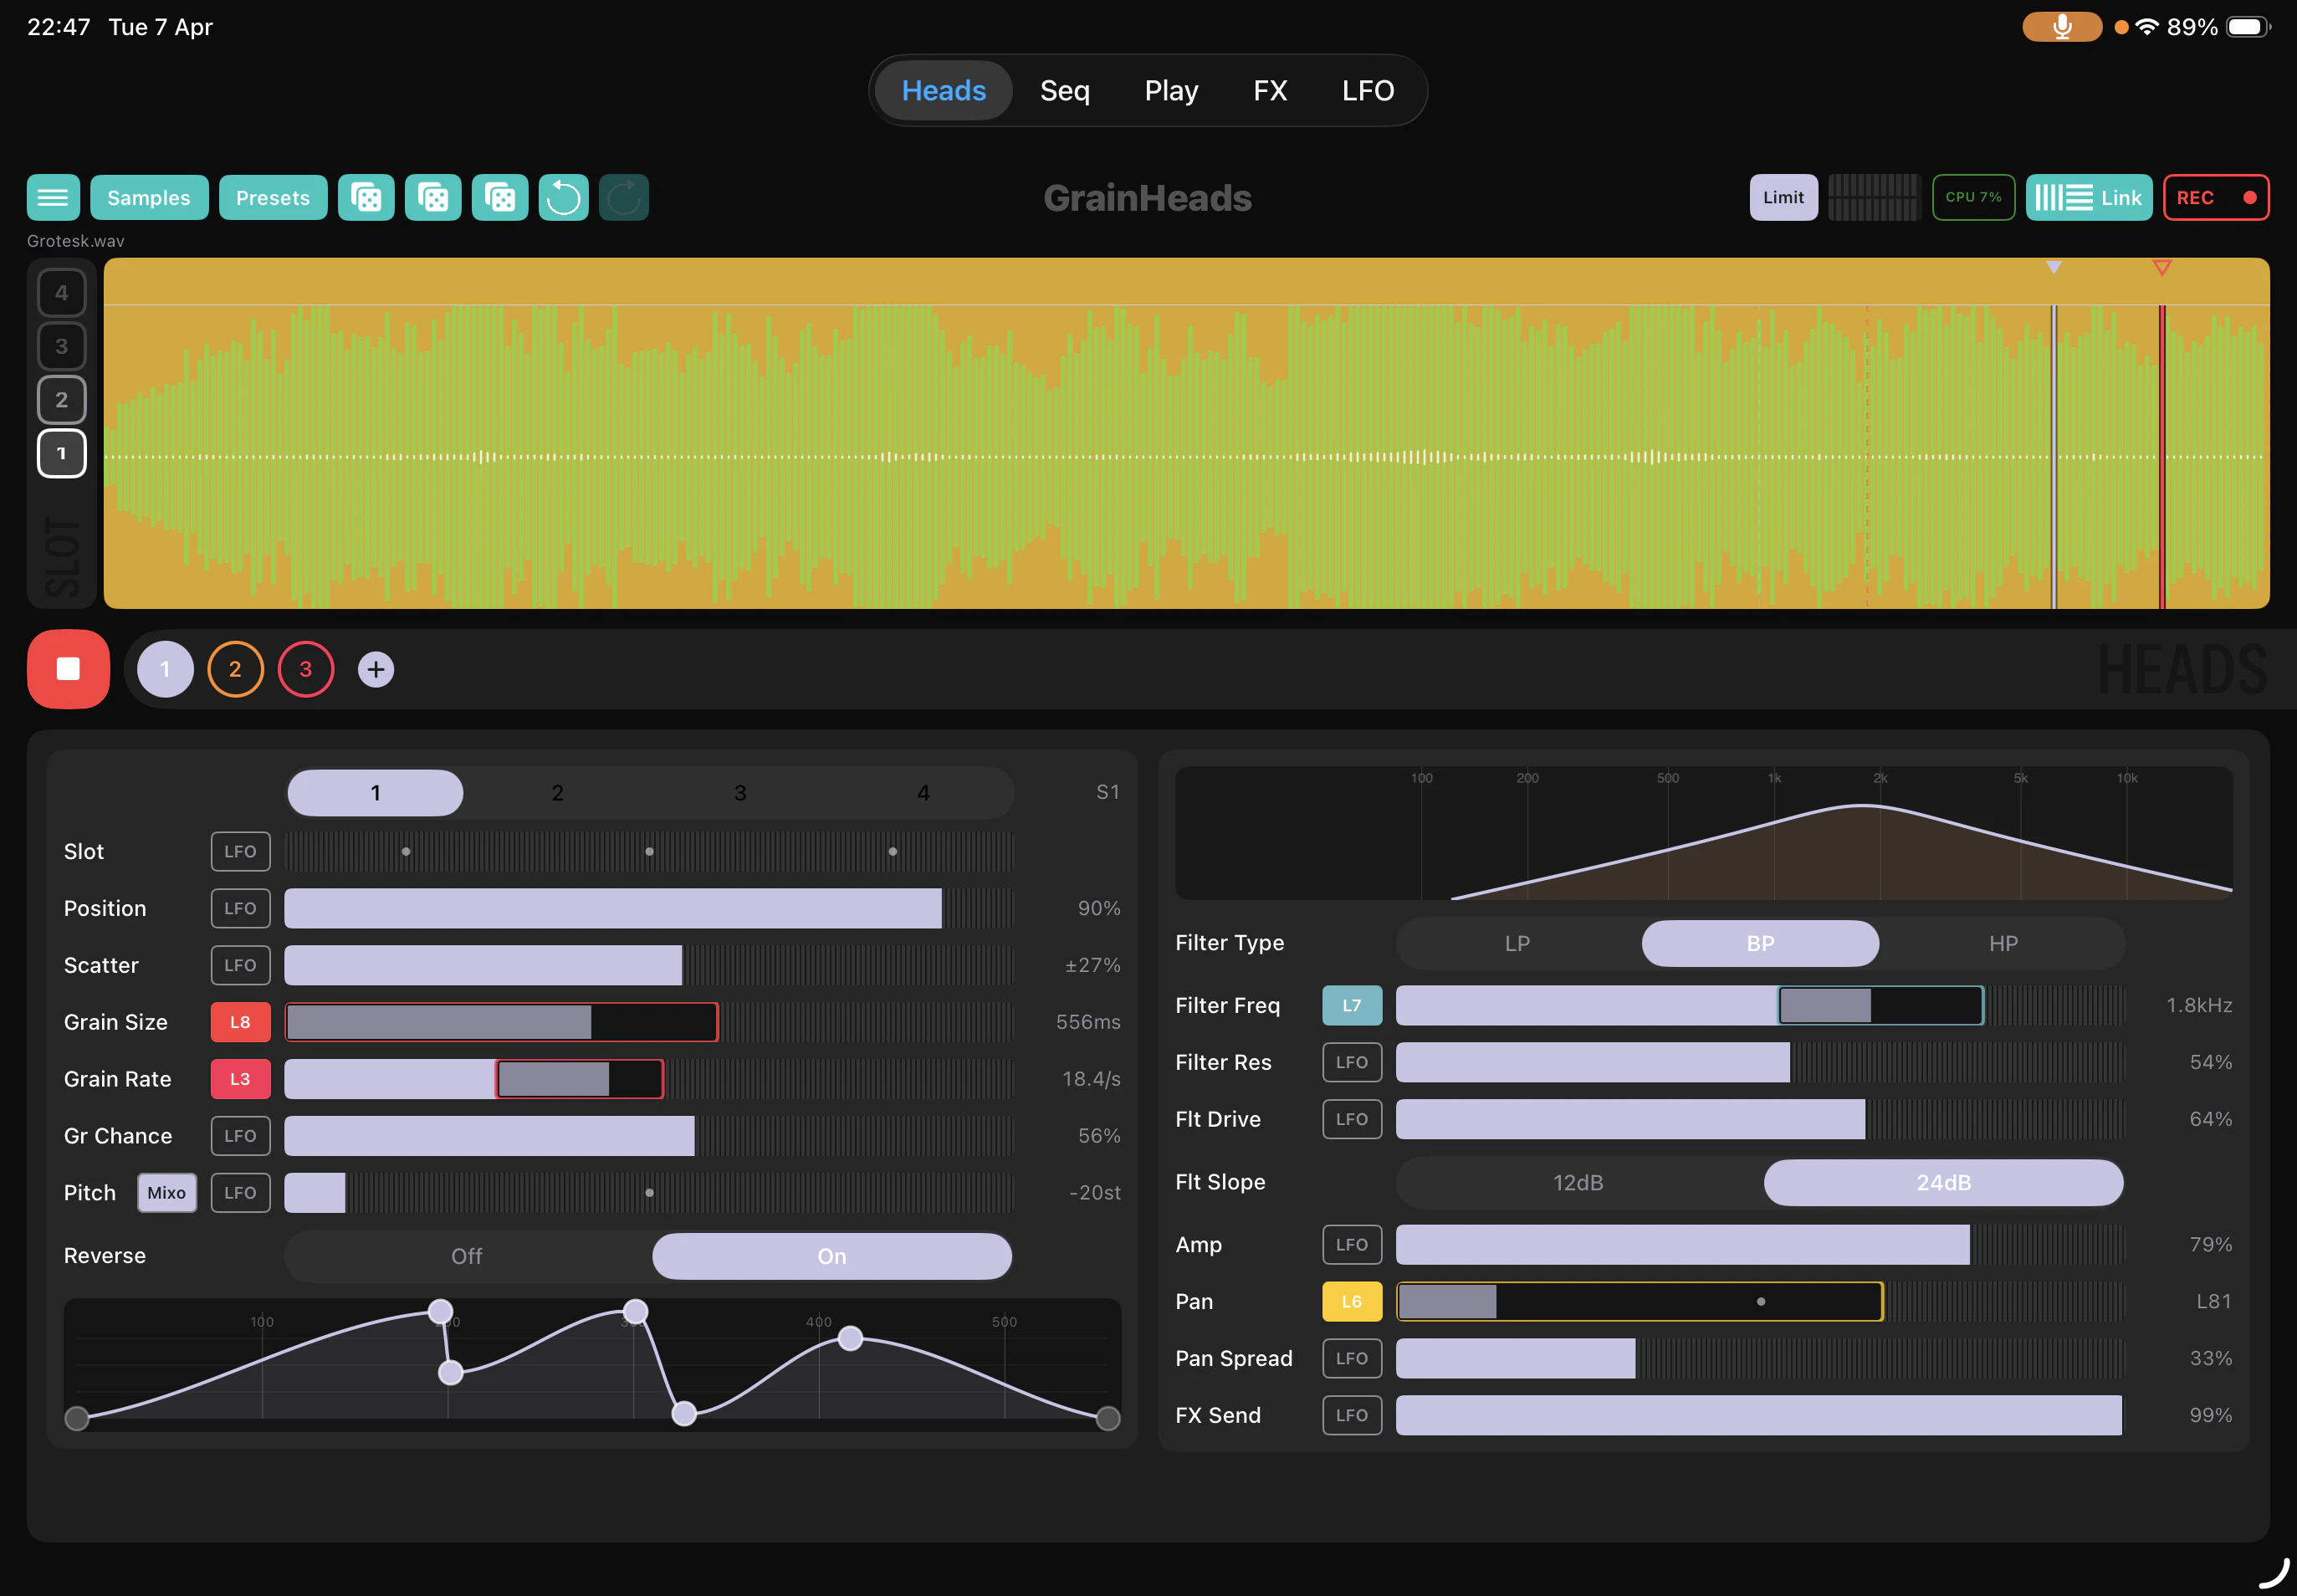
Task: Open the L6 LFO assignment for Pan
Action: (x=1351, y=1302)
